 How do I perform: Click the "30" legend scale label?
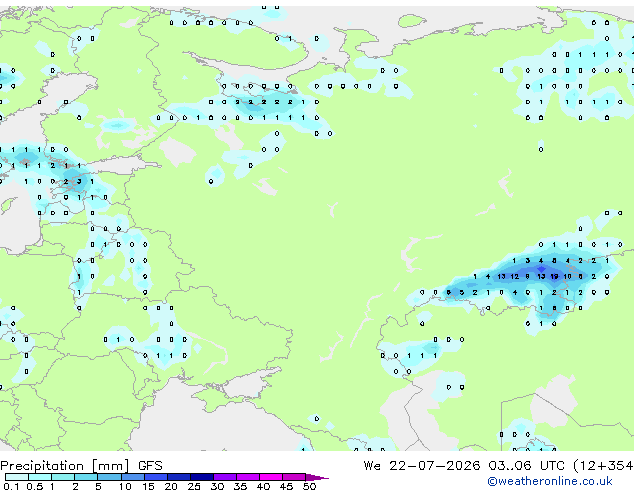tap(217, 486)
